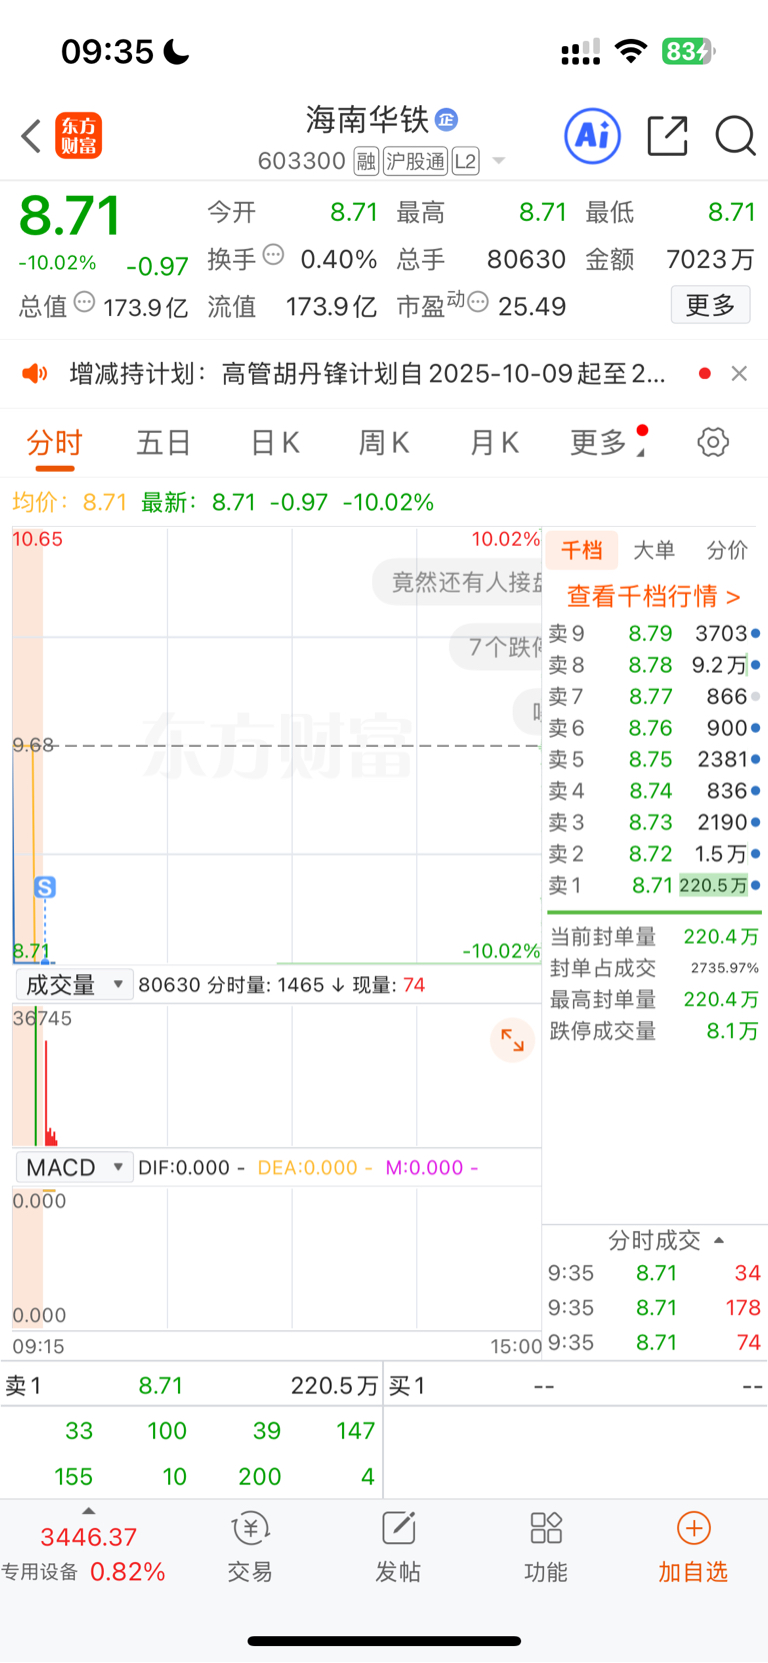The width and height of the screenshot is (768, 1663).
Task: Open the 东方财富 logo icon
Action: [x=78, y=136]
